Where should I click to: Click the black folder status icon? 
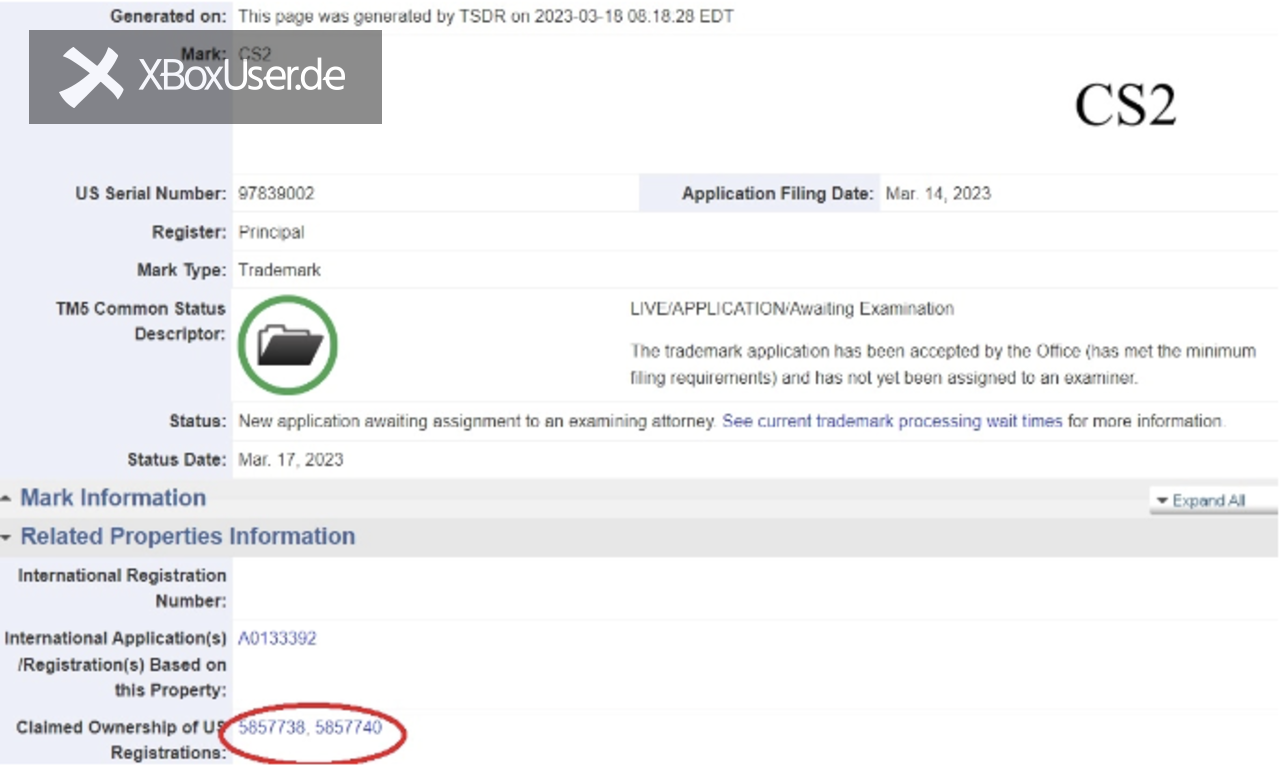coord(289,345)
